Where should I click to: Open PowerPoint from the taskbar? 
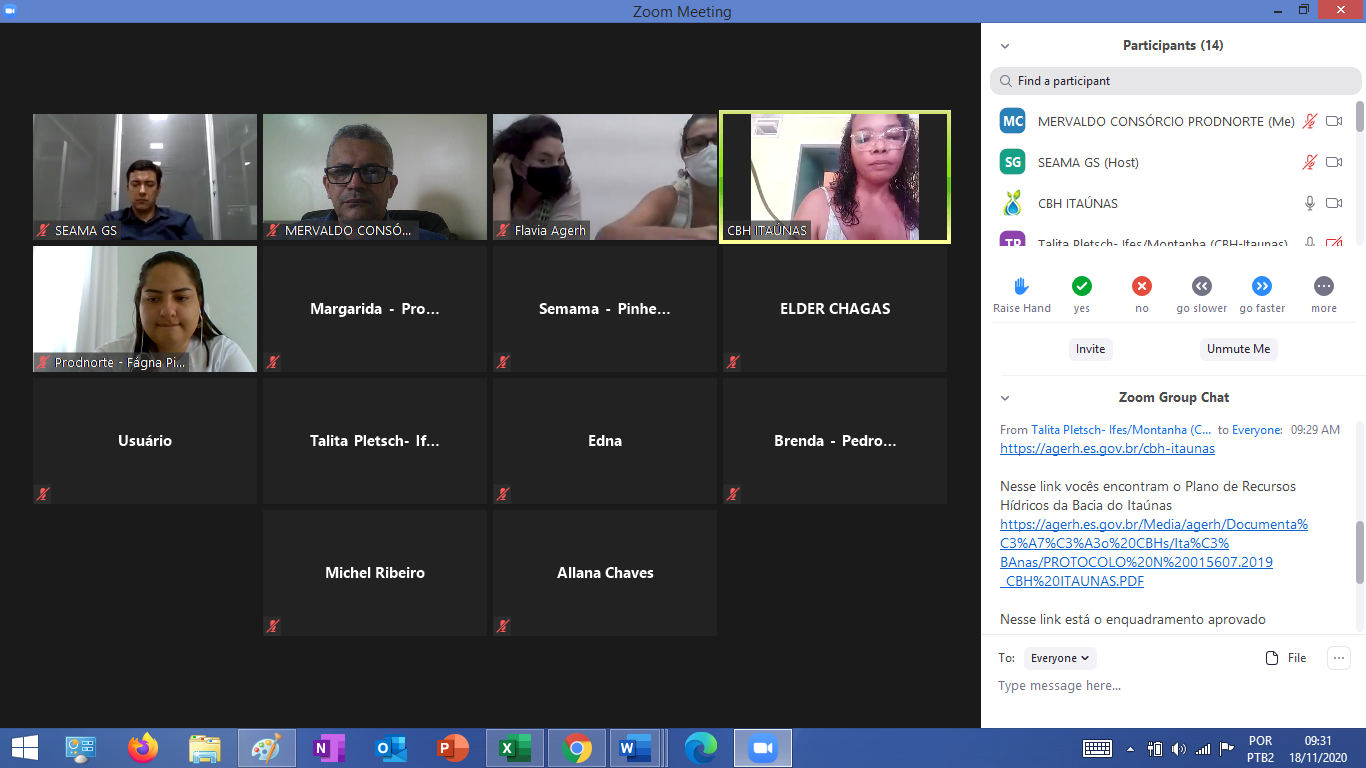tap(453, 748)
